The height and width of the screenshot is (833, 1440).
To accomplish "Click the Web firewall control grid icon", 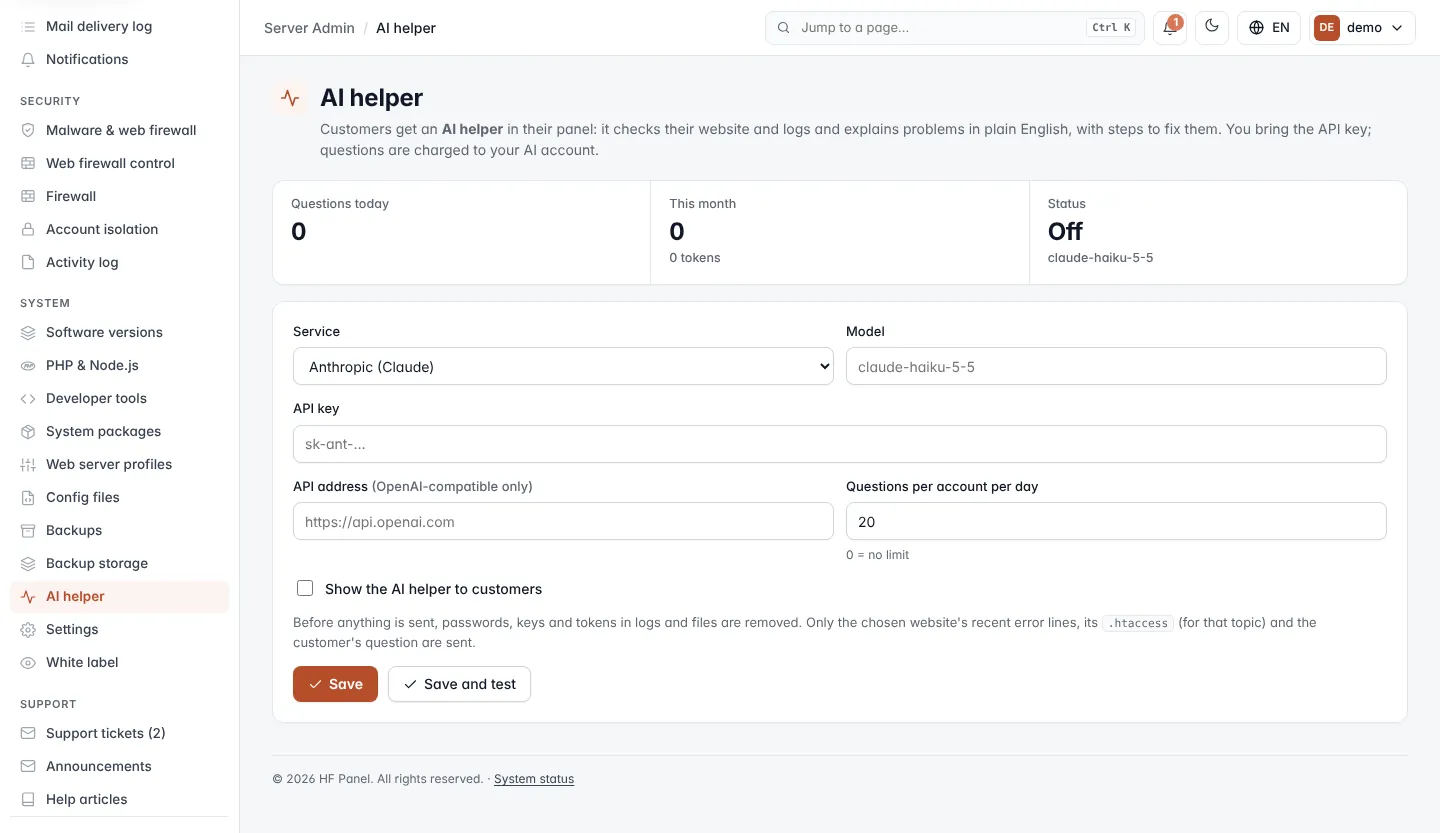I will point(28,163).
